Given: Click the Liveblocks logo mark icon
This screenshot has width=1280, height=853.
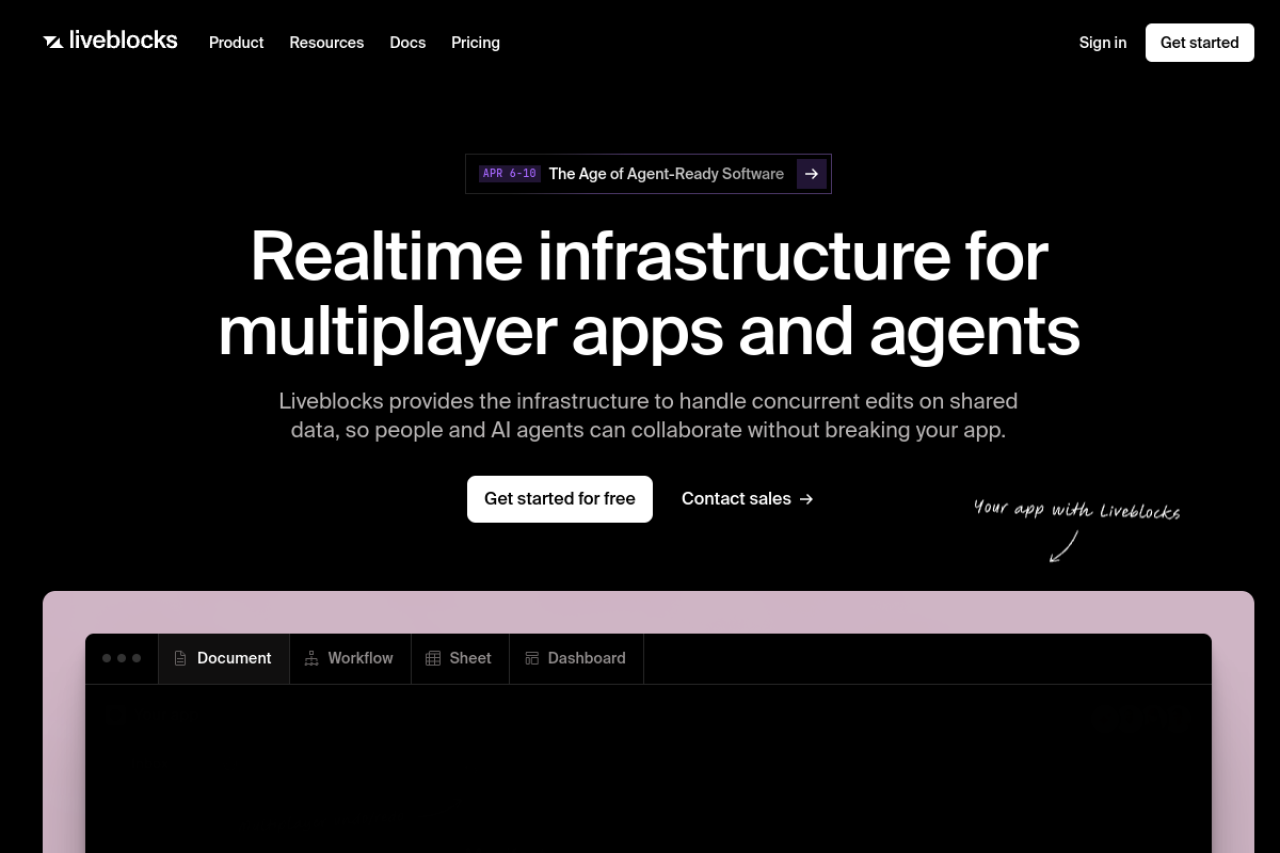Looking at the screenshot, I should pyautogui.click(x=53, y=41).
